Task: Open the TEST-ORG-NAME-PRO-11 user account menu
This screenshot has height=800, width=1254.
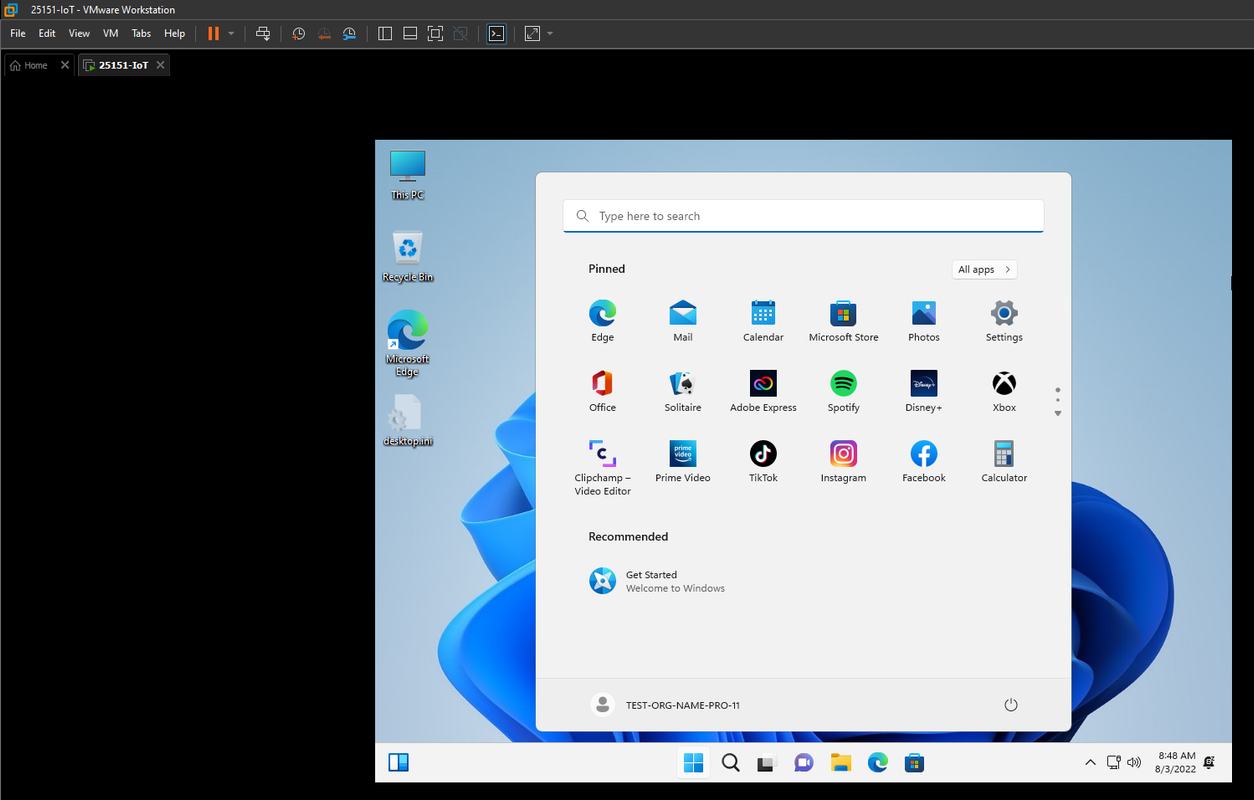Action: [x=665, y=705]
